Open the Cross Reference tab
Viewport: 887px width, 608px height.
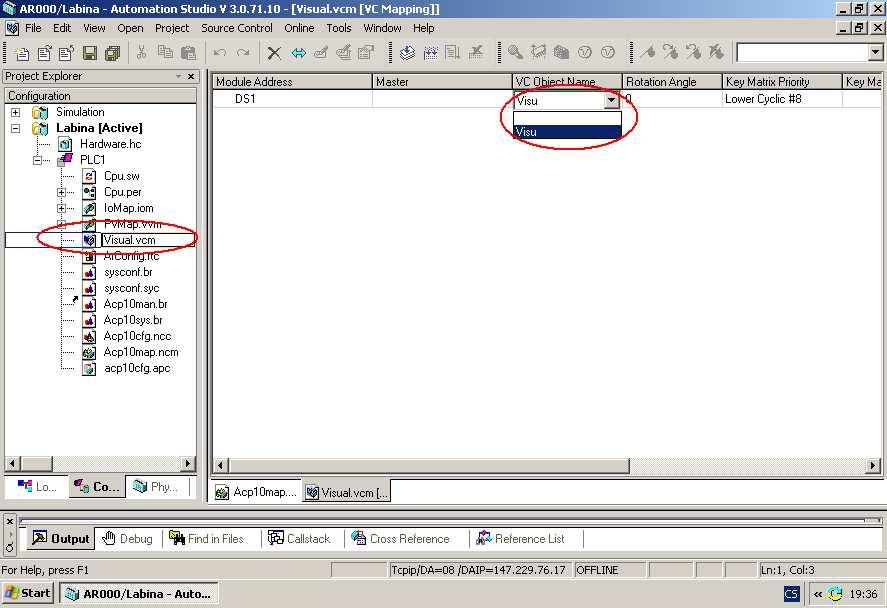click(401, 538)
